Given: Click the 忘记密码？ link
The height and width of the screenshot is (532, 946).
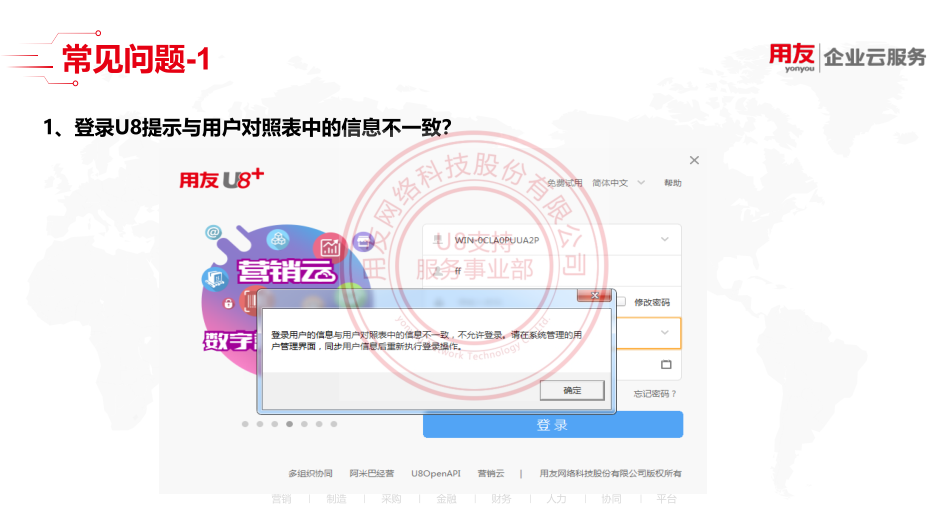Looking at the screenshot, I should coord(655,394).
